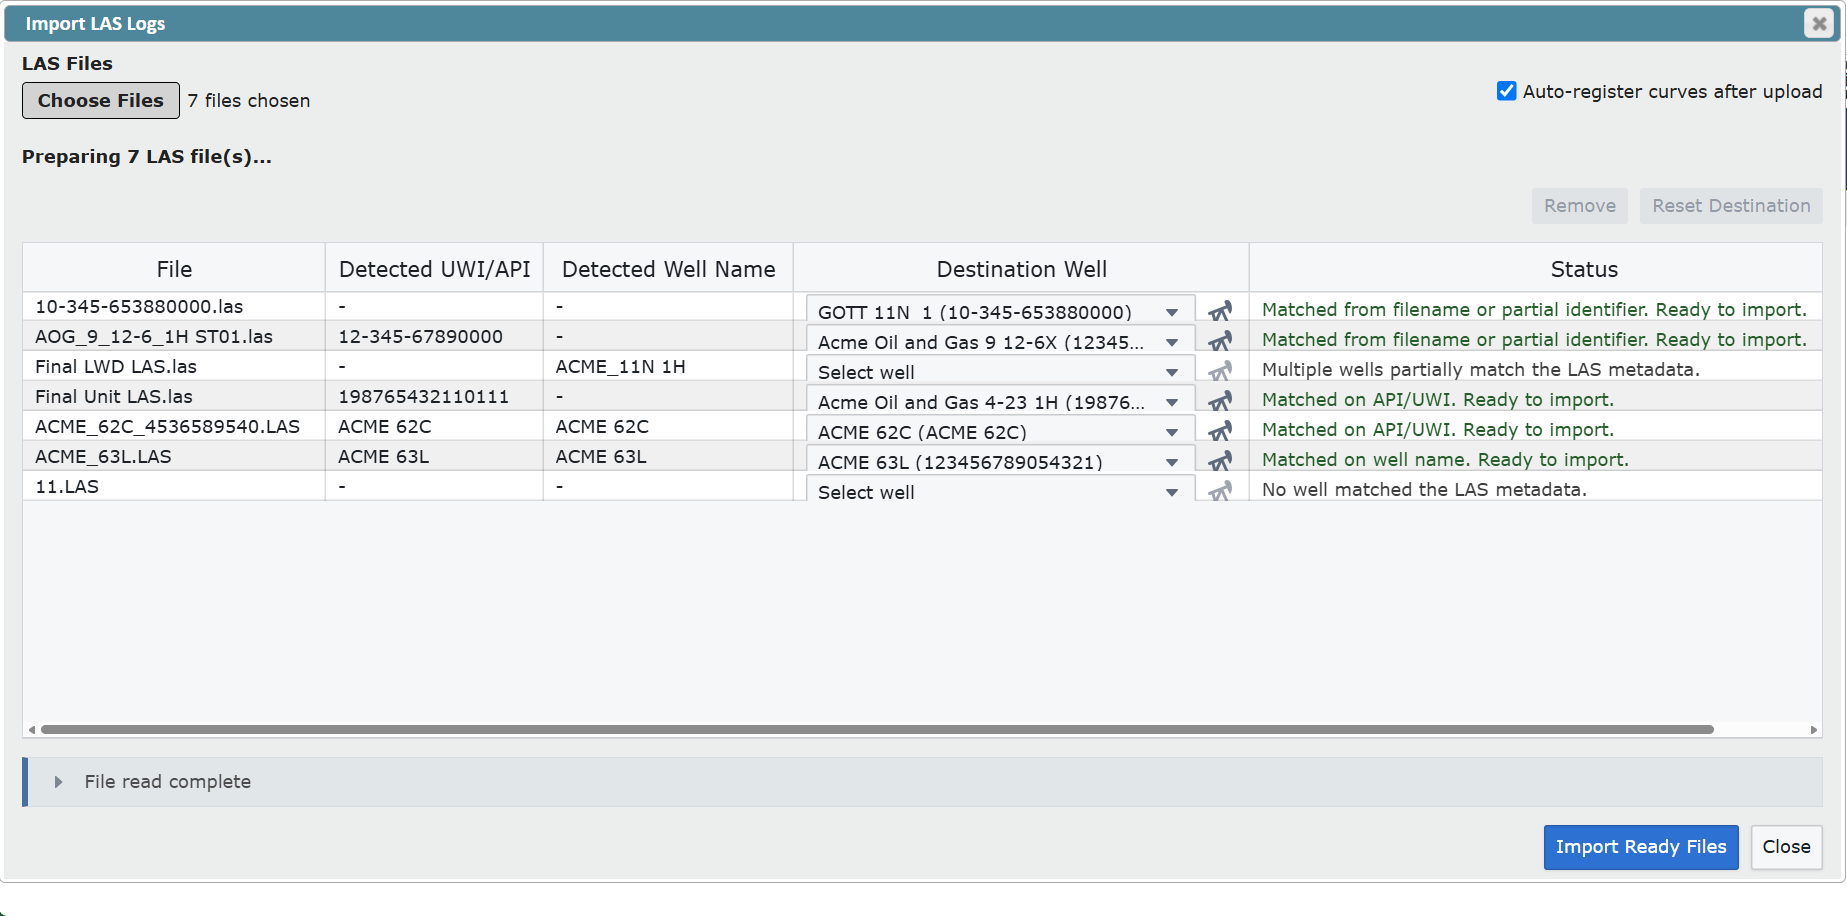Click the well icon for ACME_62C_4536589540.LAS row
1847x916 pixels.
[x=1220, y=431]
